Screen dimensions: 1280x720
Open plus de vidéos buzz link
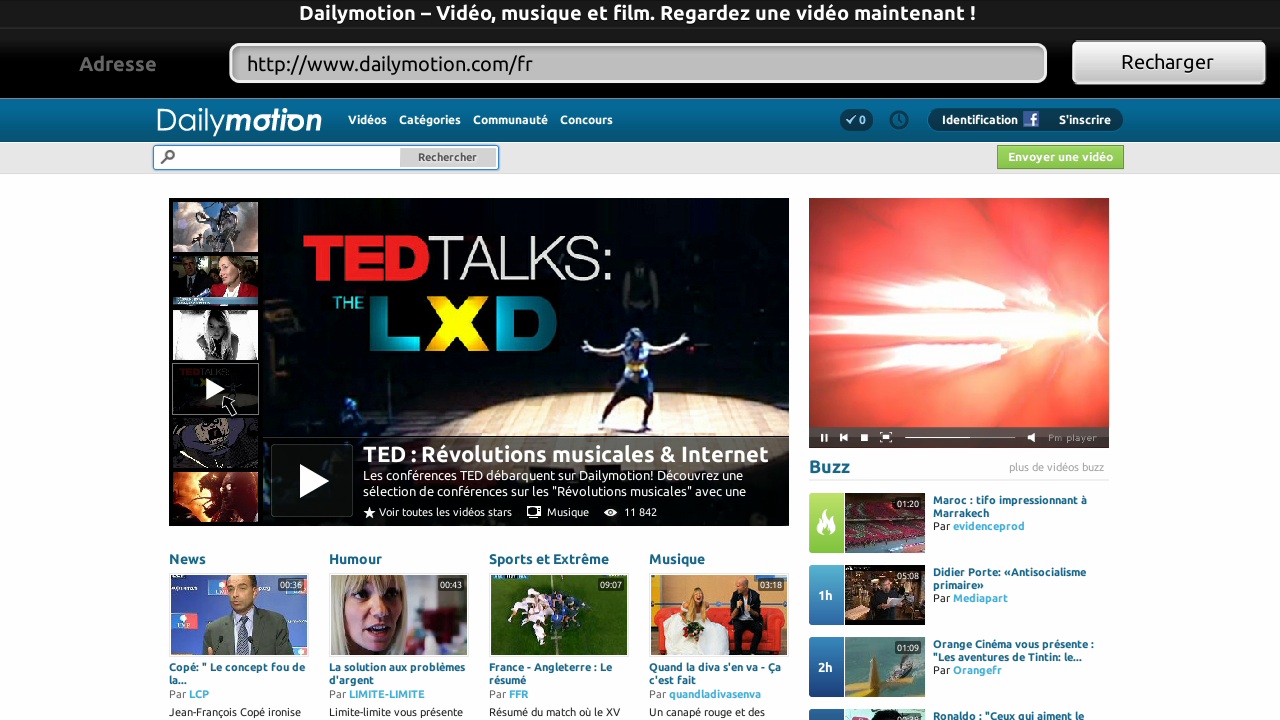coord(1056,467)
